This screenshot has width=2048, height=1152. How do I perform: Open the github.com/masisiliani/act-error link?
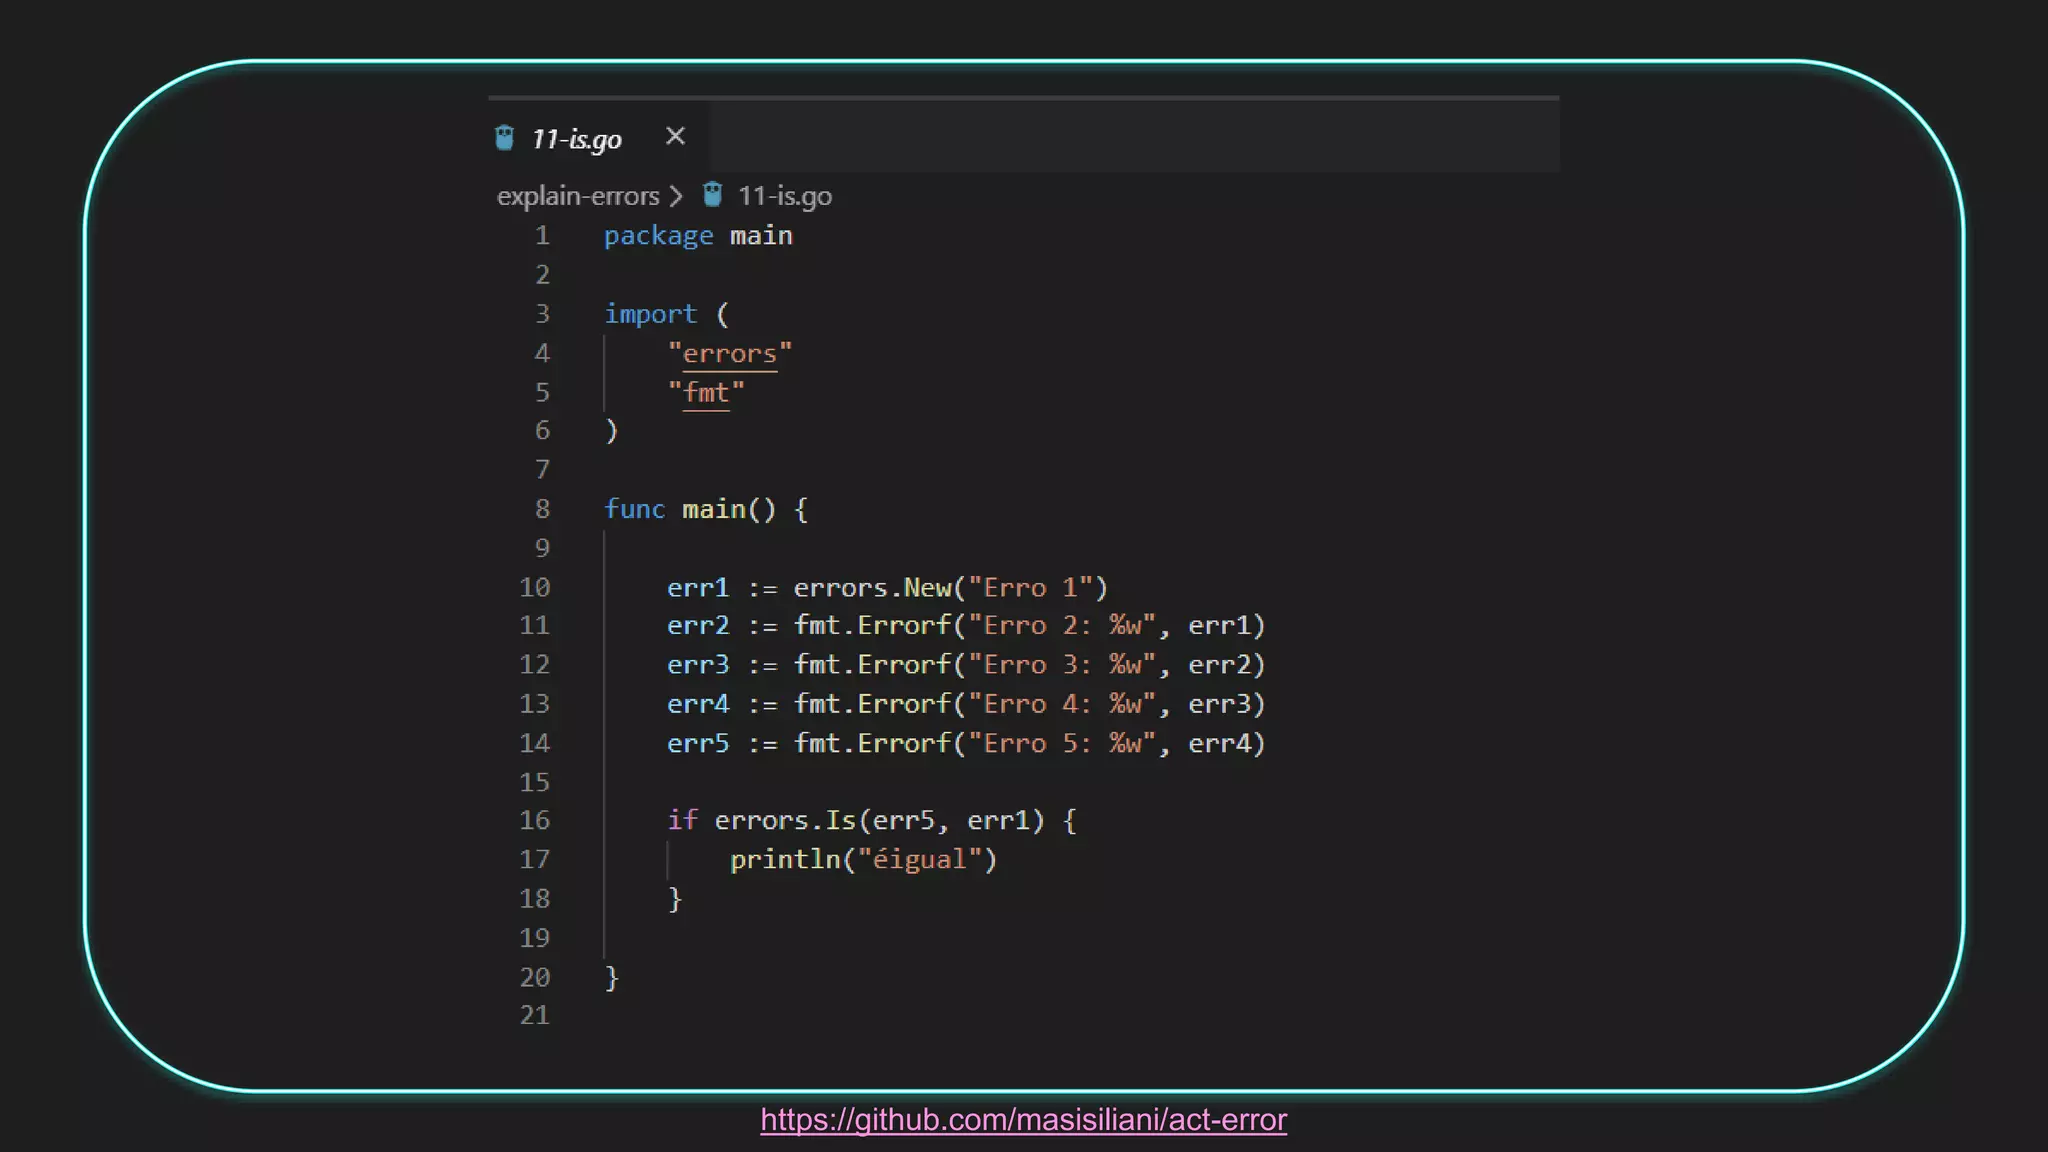[x=1023, y=1120]
